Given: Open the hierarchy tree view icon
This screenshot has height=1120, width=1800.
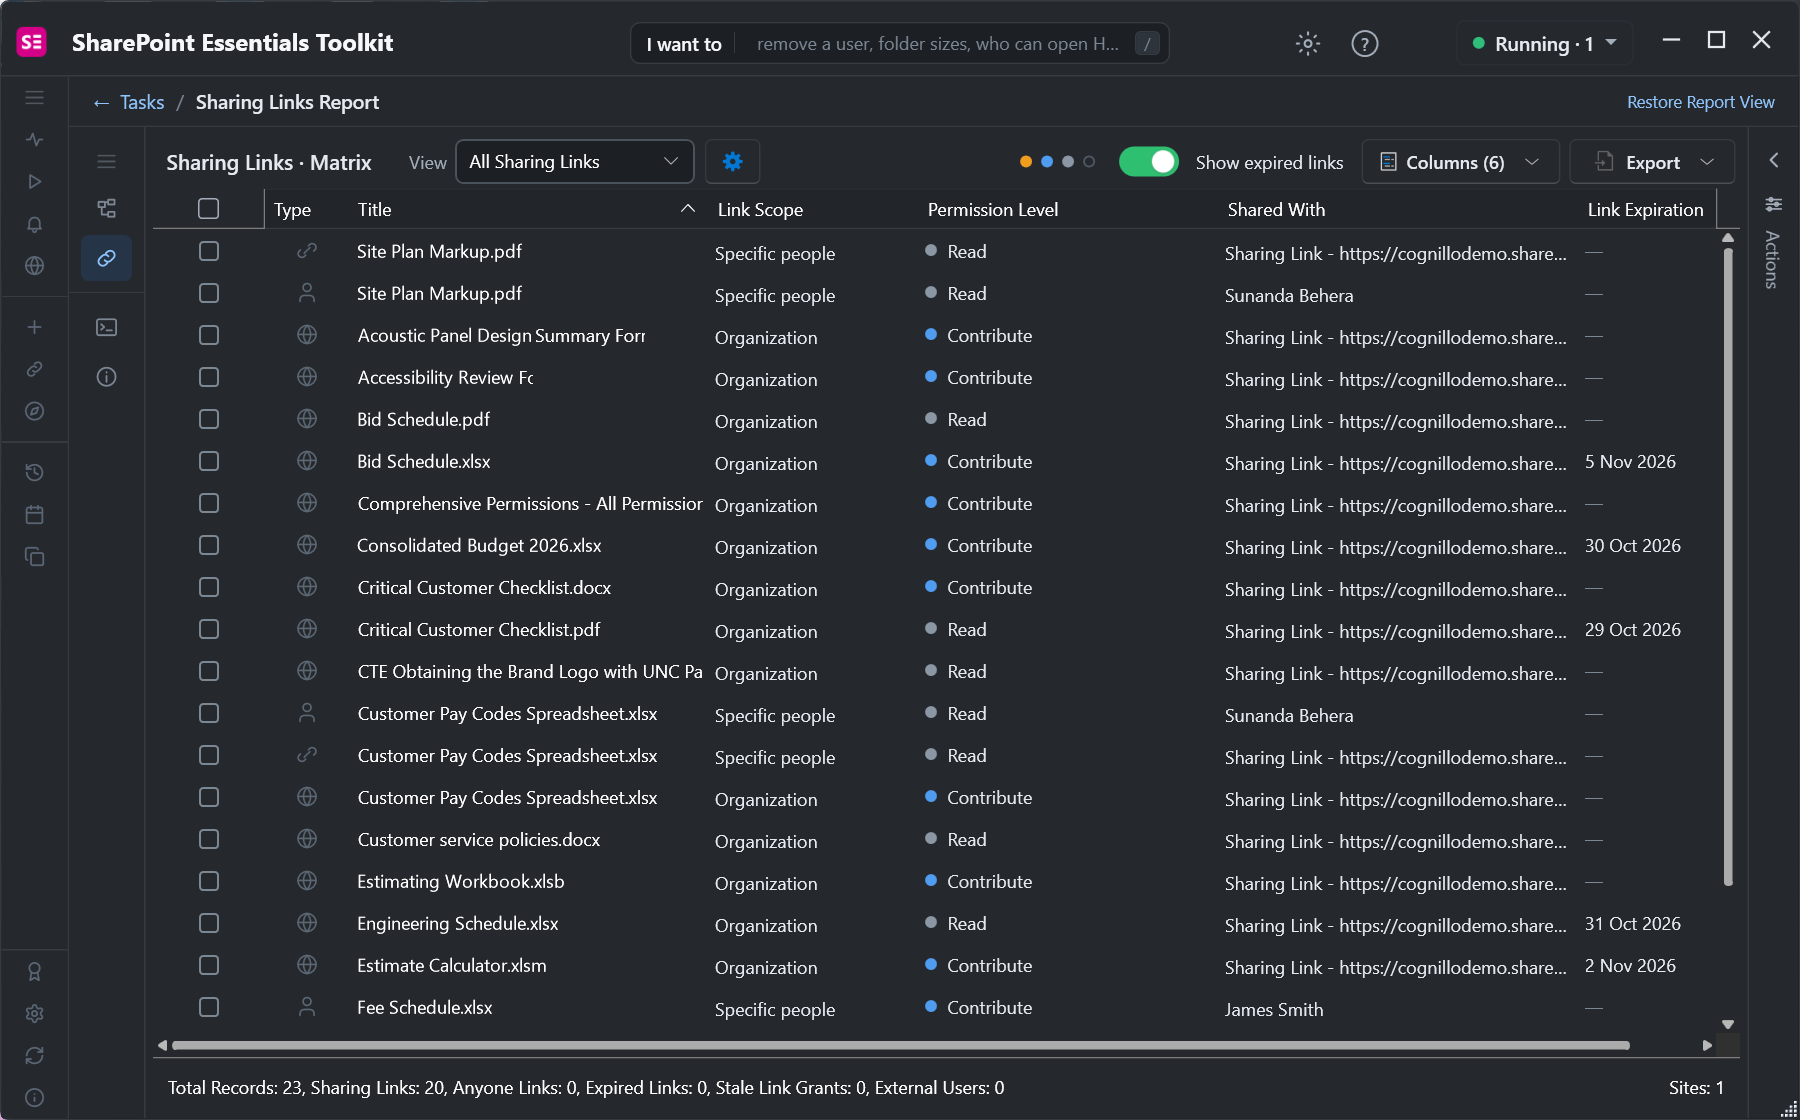Looking at the screenshot, I should pyautogui.click(x=106, y=208).
